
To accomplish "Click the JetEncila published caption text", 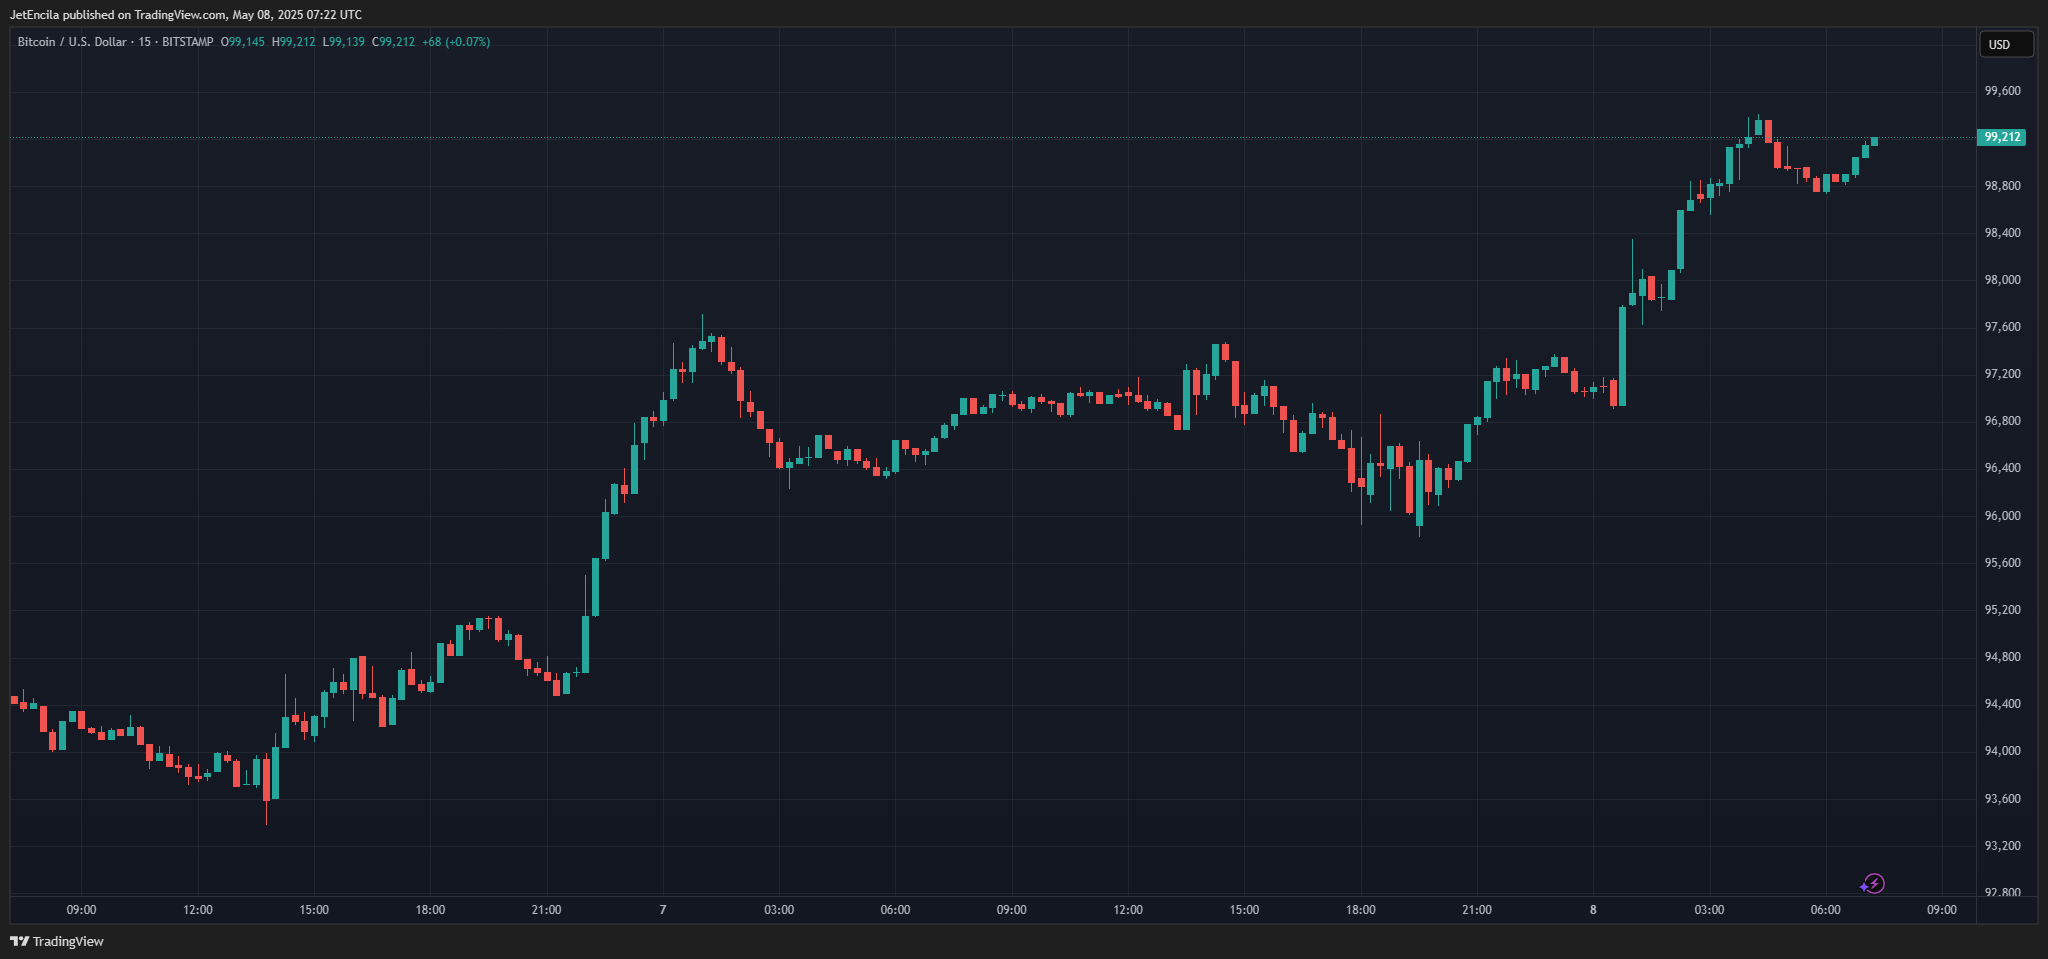I will [186, 15].
